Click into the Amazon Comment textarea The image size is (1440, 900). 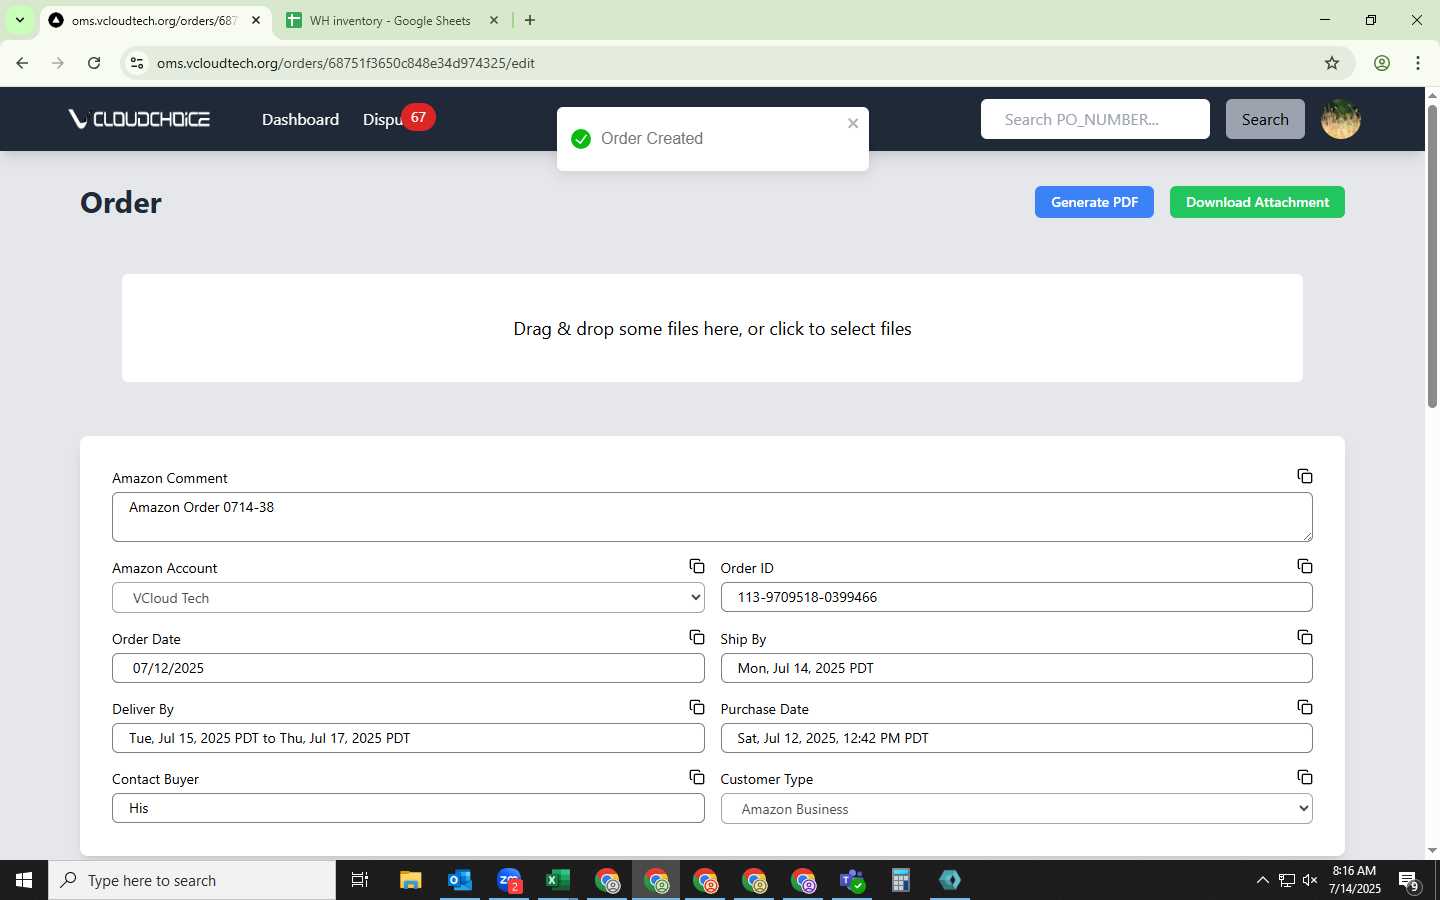712,517
